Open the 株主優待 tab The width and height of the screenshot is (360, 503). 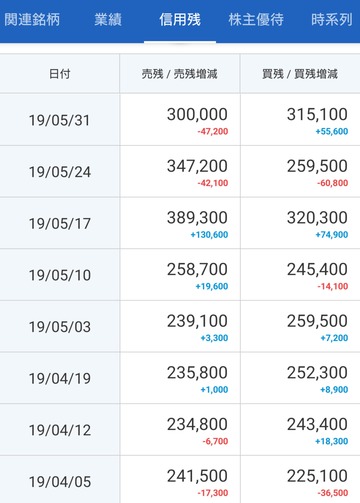coord(256,20)
